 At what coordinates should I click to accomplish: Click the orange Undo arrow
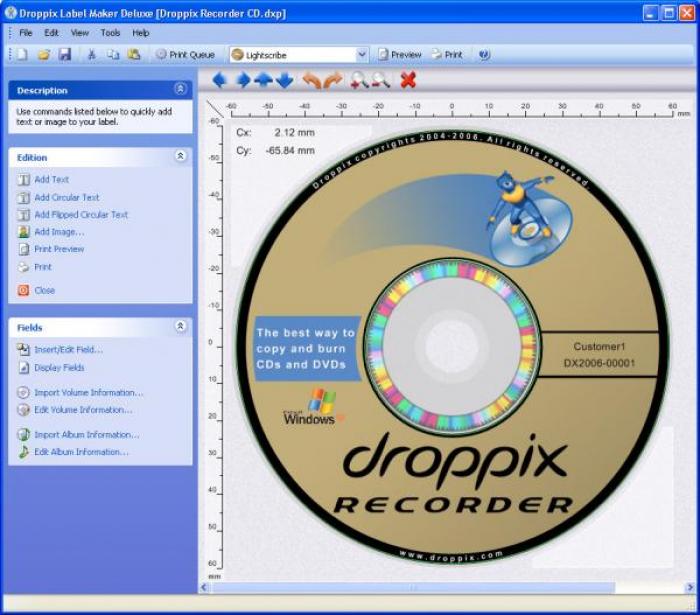tap(312, 80)
